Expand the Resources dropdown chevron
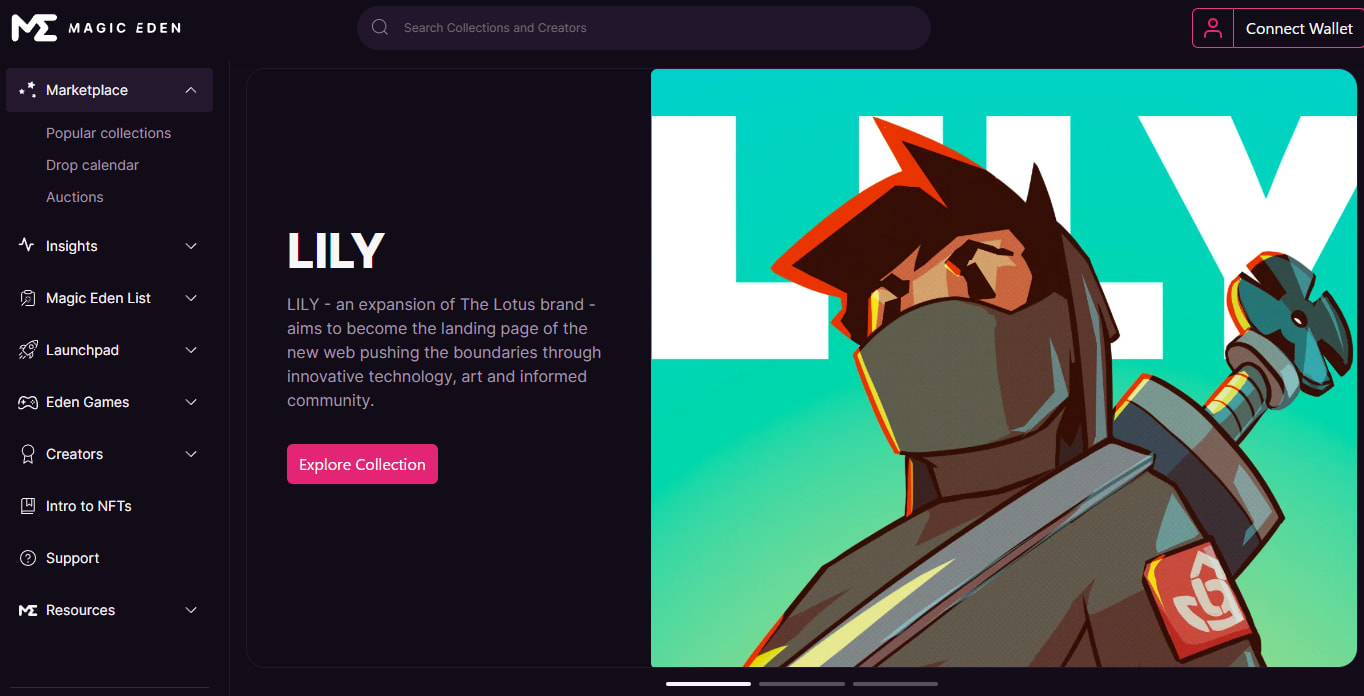This screenshot has height=696, width=1364. (191, 610)
